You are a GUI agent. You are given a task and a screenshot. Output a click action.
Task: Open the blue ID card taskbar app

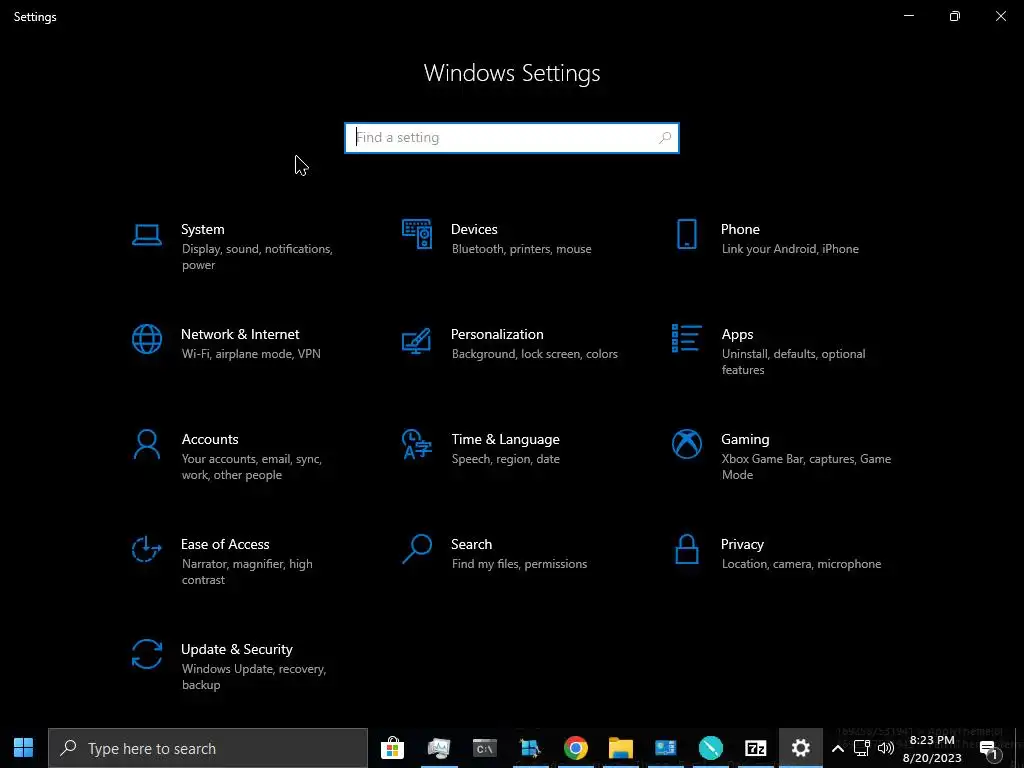click(665, 748)
